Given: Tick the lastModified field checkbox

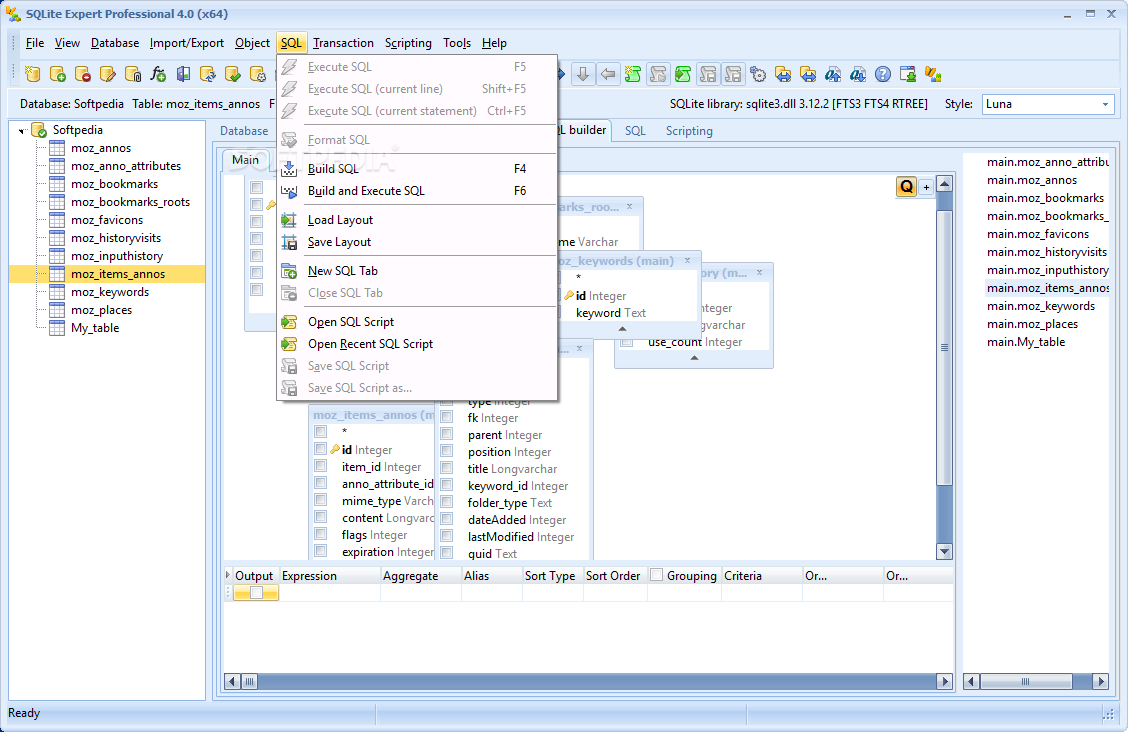Looking at the screenshot, I should [x=447, y=536].
